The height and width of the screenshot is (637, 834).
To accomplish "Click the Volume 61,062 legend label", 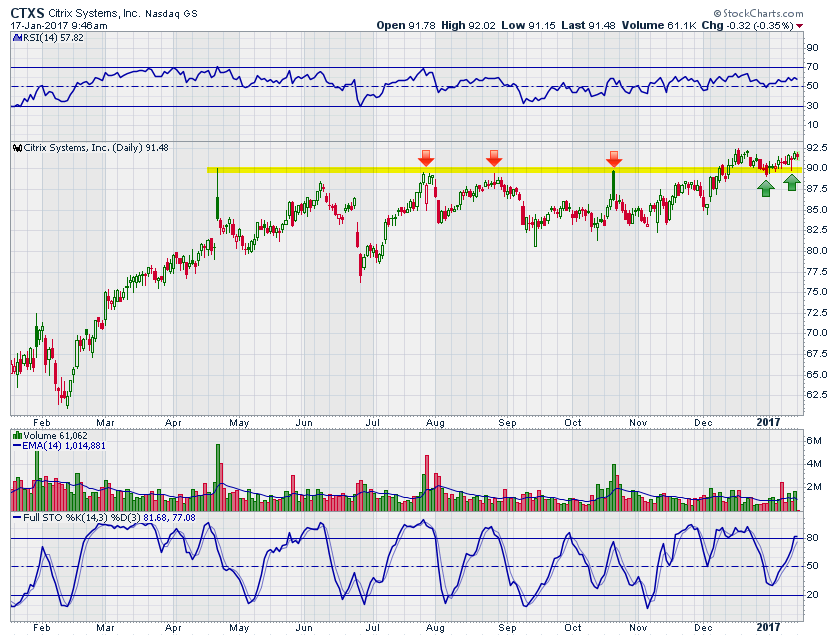I will coord(55,435).
